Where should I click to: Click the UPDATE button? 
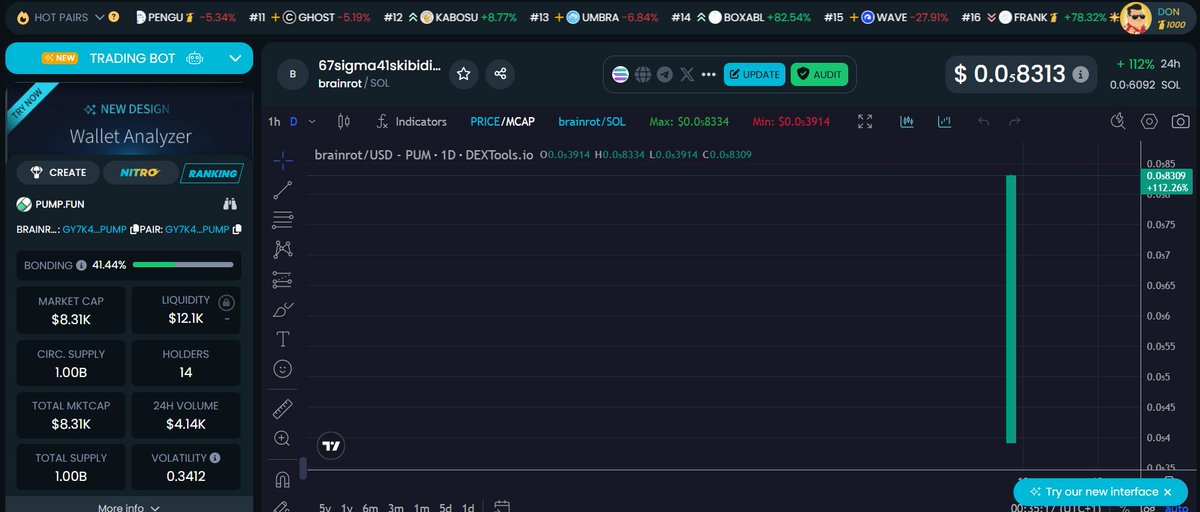click(x=754, y=74)
